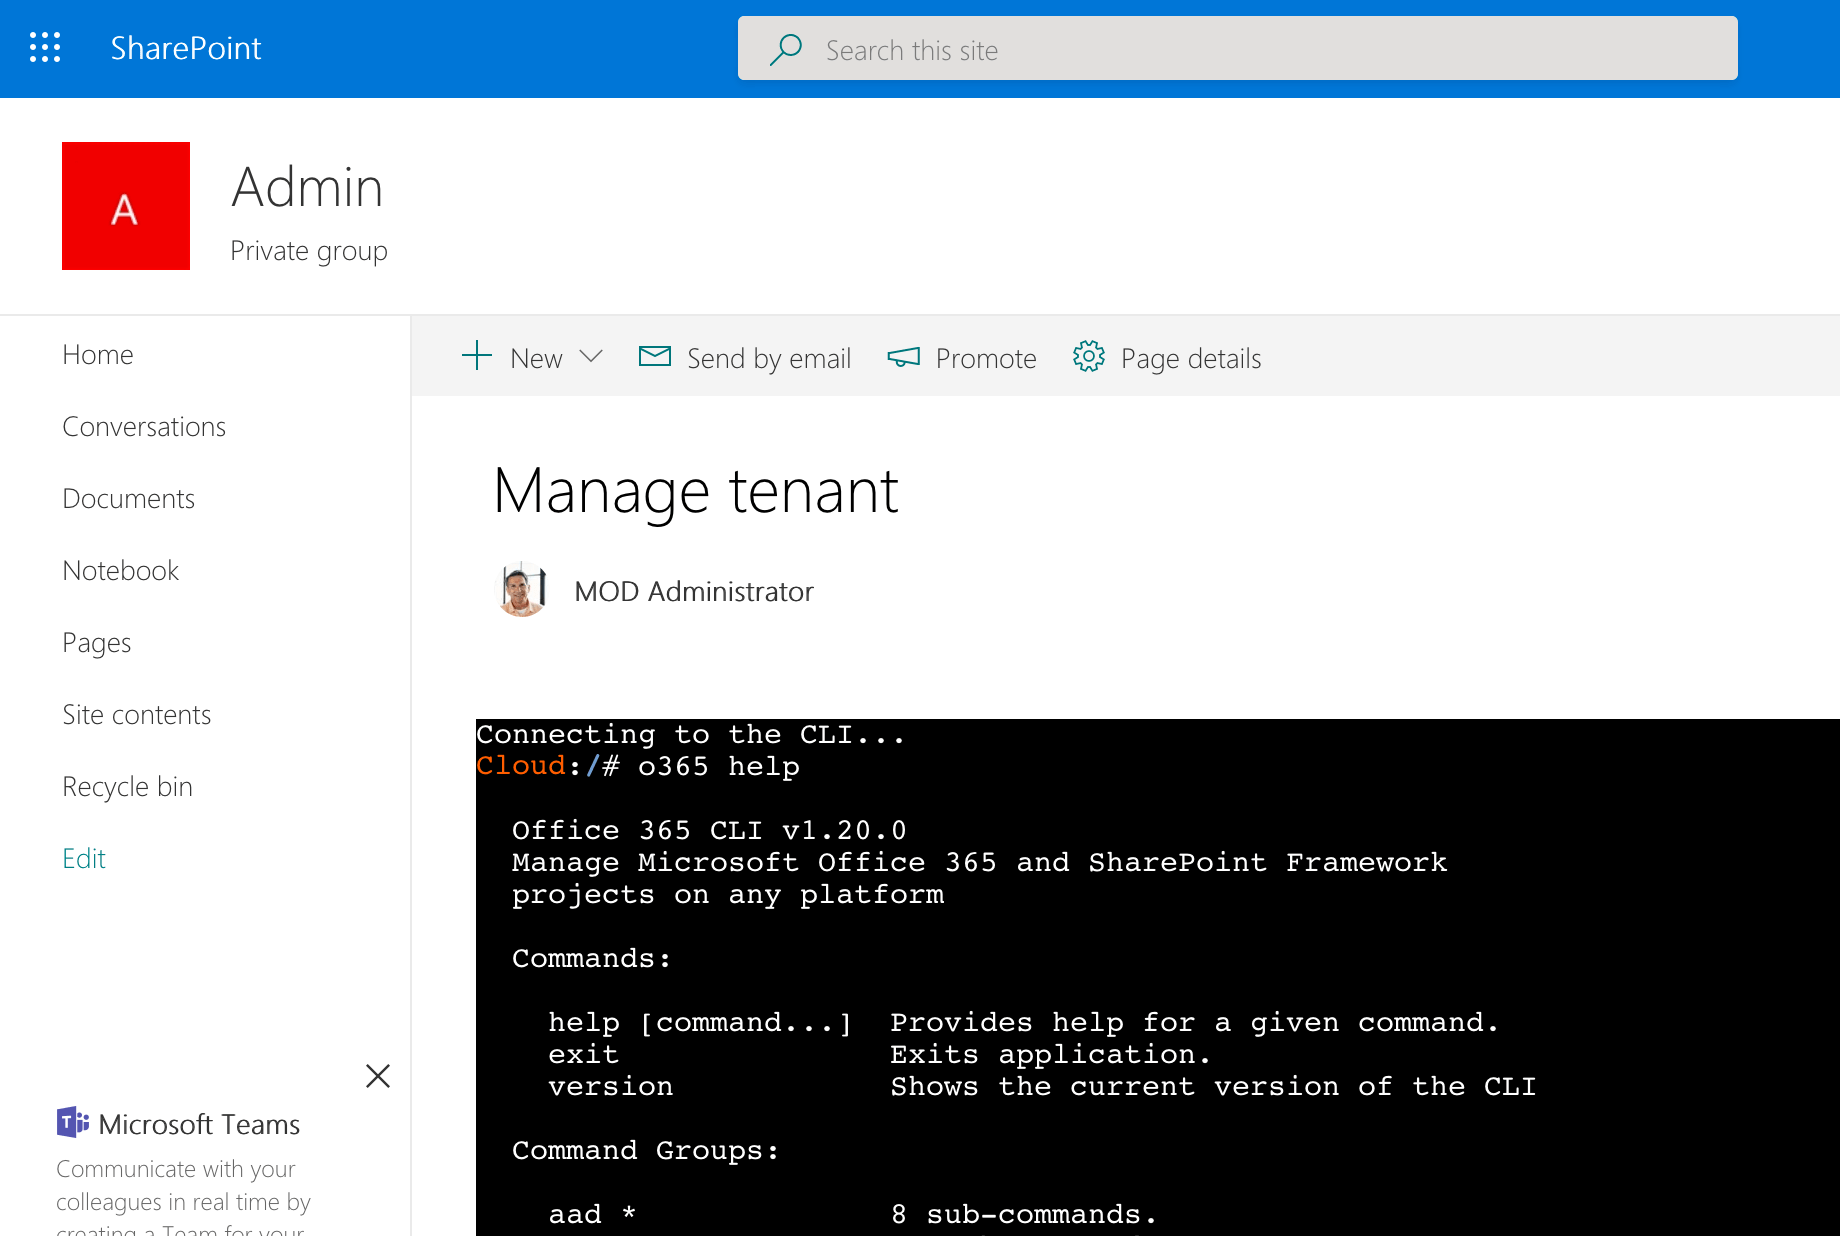The image size is (1840, 1236).
Task: Click the Edit navigation link
Action: 84,859
